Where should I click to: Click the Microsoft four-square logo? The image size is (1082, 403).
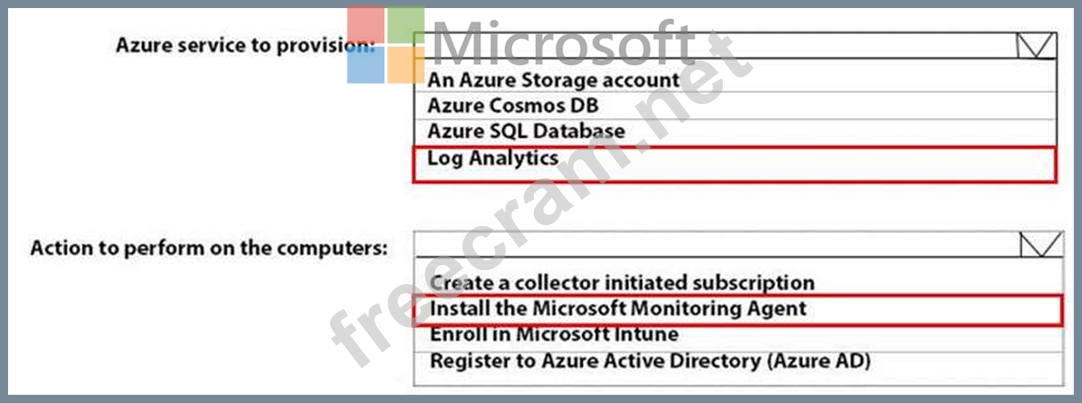386,45
